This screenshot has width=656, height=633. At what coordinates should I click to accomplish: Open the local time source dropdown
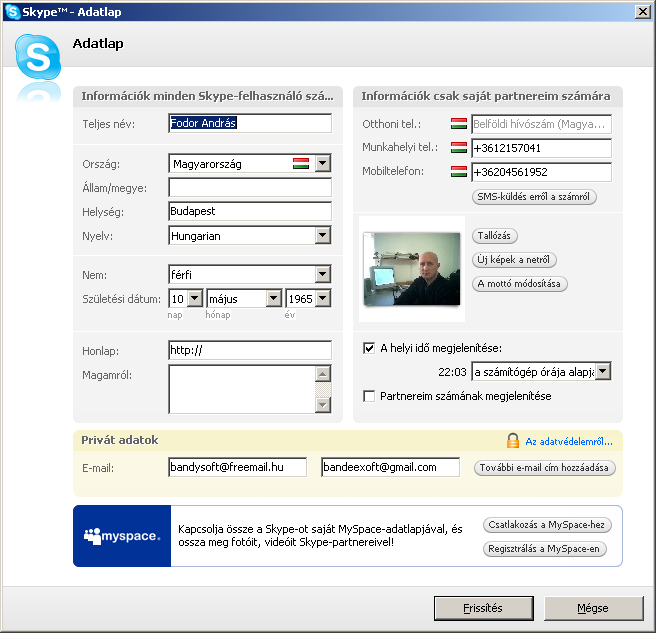pos(603,372)
